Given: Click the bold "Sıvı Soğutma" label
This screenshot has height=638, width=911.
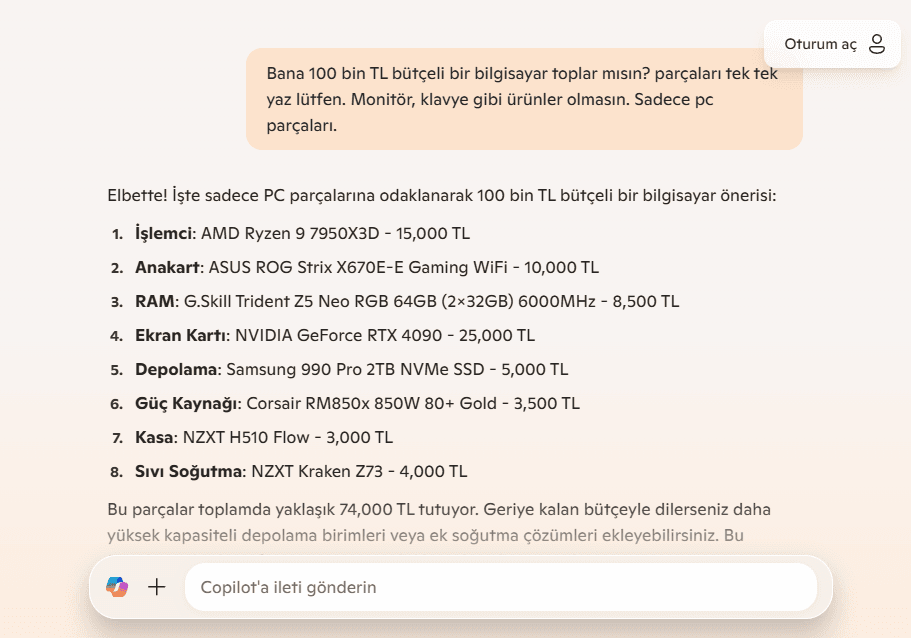Looking at the screenshot, I should coord(188,471).
